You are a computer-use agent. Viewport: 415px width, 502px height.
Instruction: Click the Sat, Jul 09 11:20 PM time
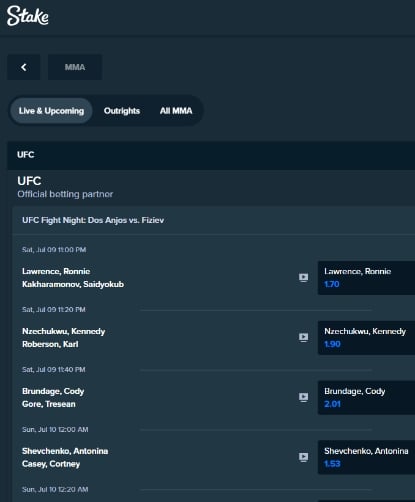point(54,310)
